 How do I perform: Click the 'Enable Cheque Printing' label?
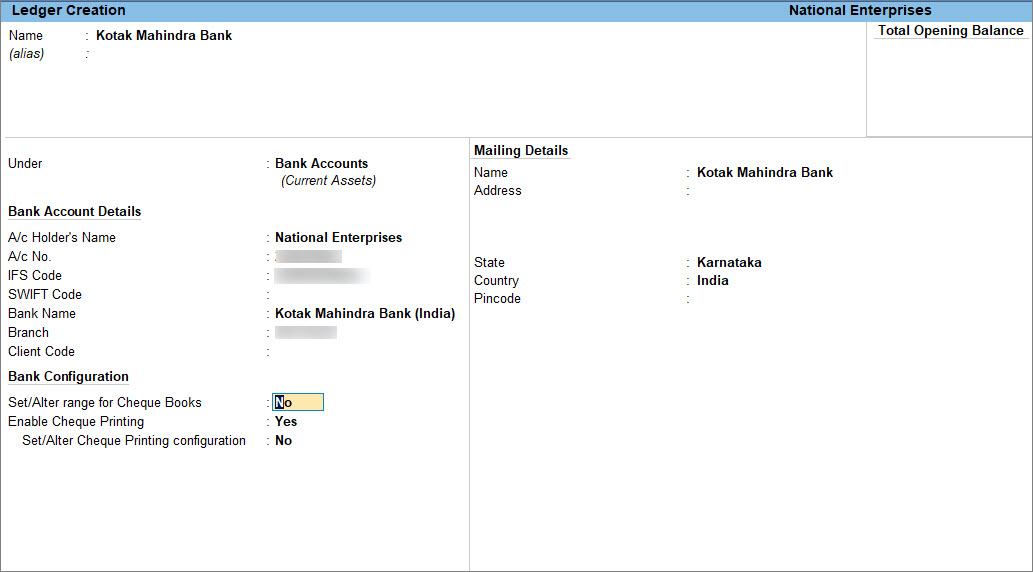coord(76,422)
